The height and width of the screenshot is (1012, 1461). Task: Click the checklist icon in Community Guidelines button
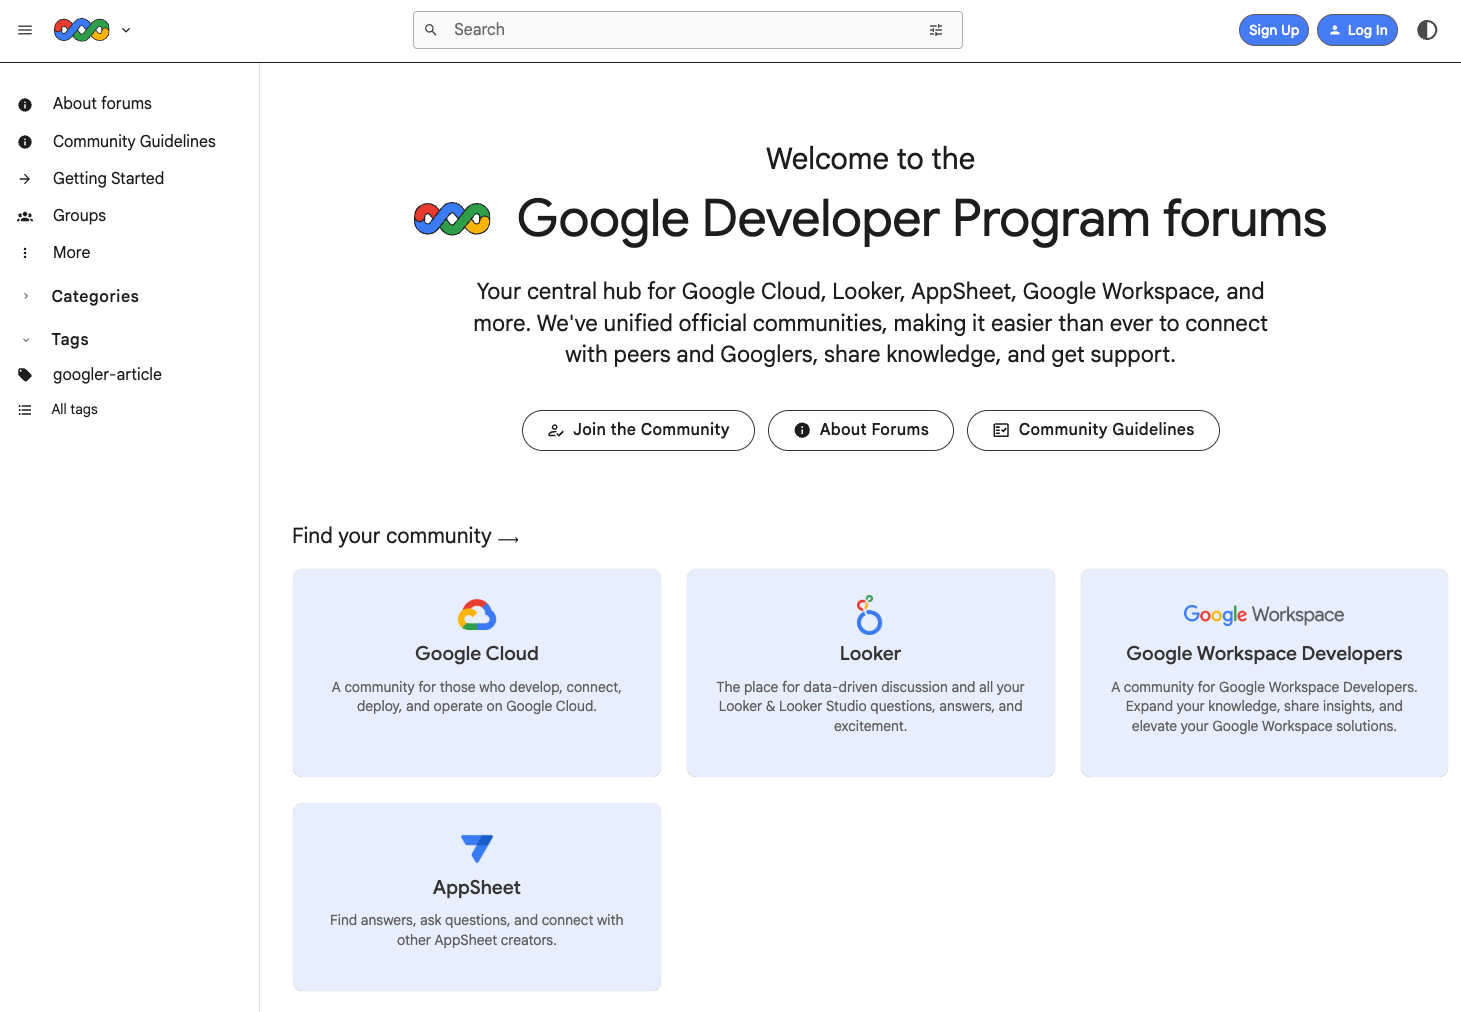click(x=1001, y=431)
